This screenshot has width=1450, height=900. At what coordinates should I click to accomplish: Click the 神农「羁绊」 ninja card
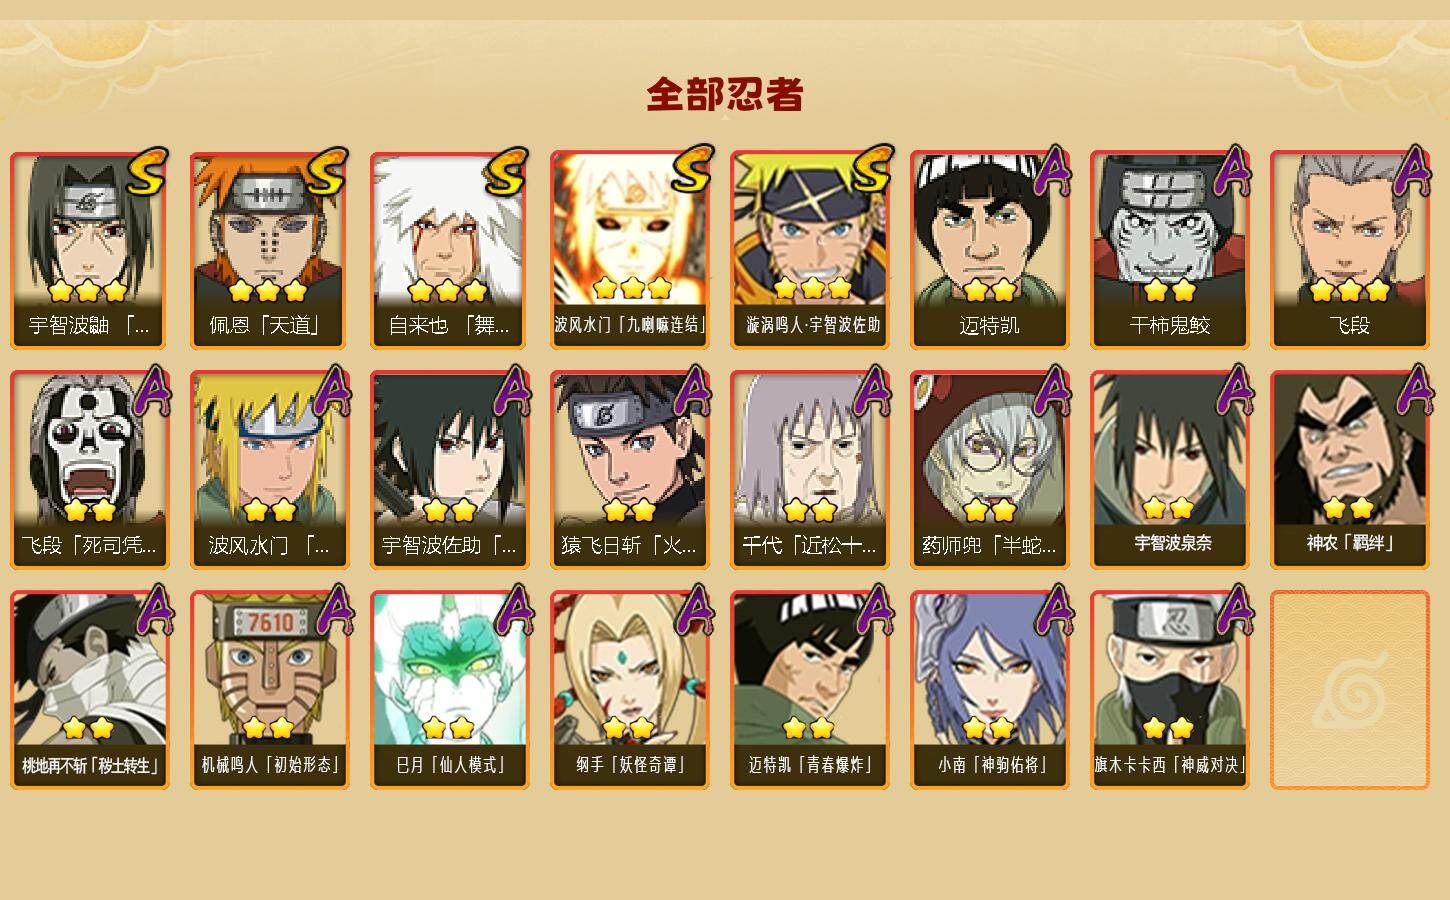[x=1349, y=470]
